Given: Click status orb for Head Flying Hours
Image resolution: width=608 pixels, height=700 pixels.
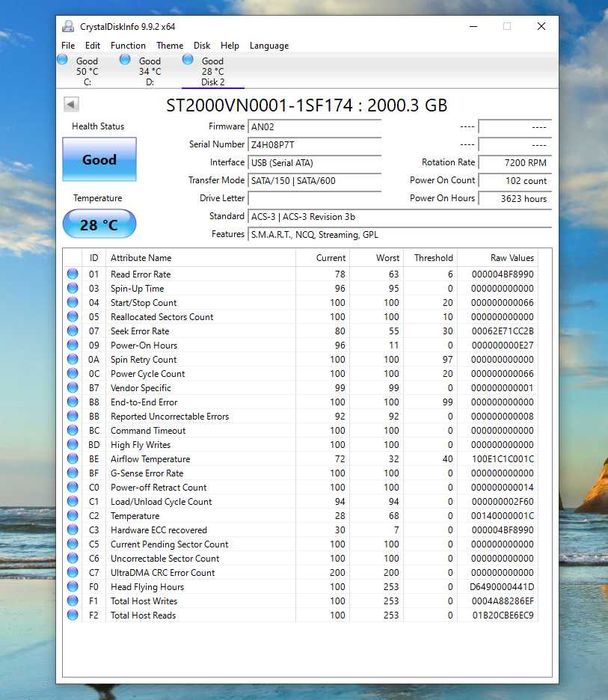Looking at the screenshot, I should click(72, 587).
